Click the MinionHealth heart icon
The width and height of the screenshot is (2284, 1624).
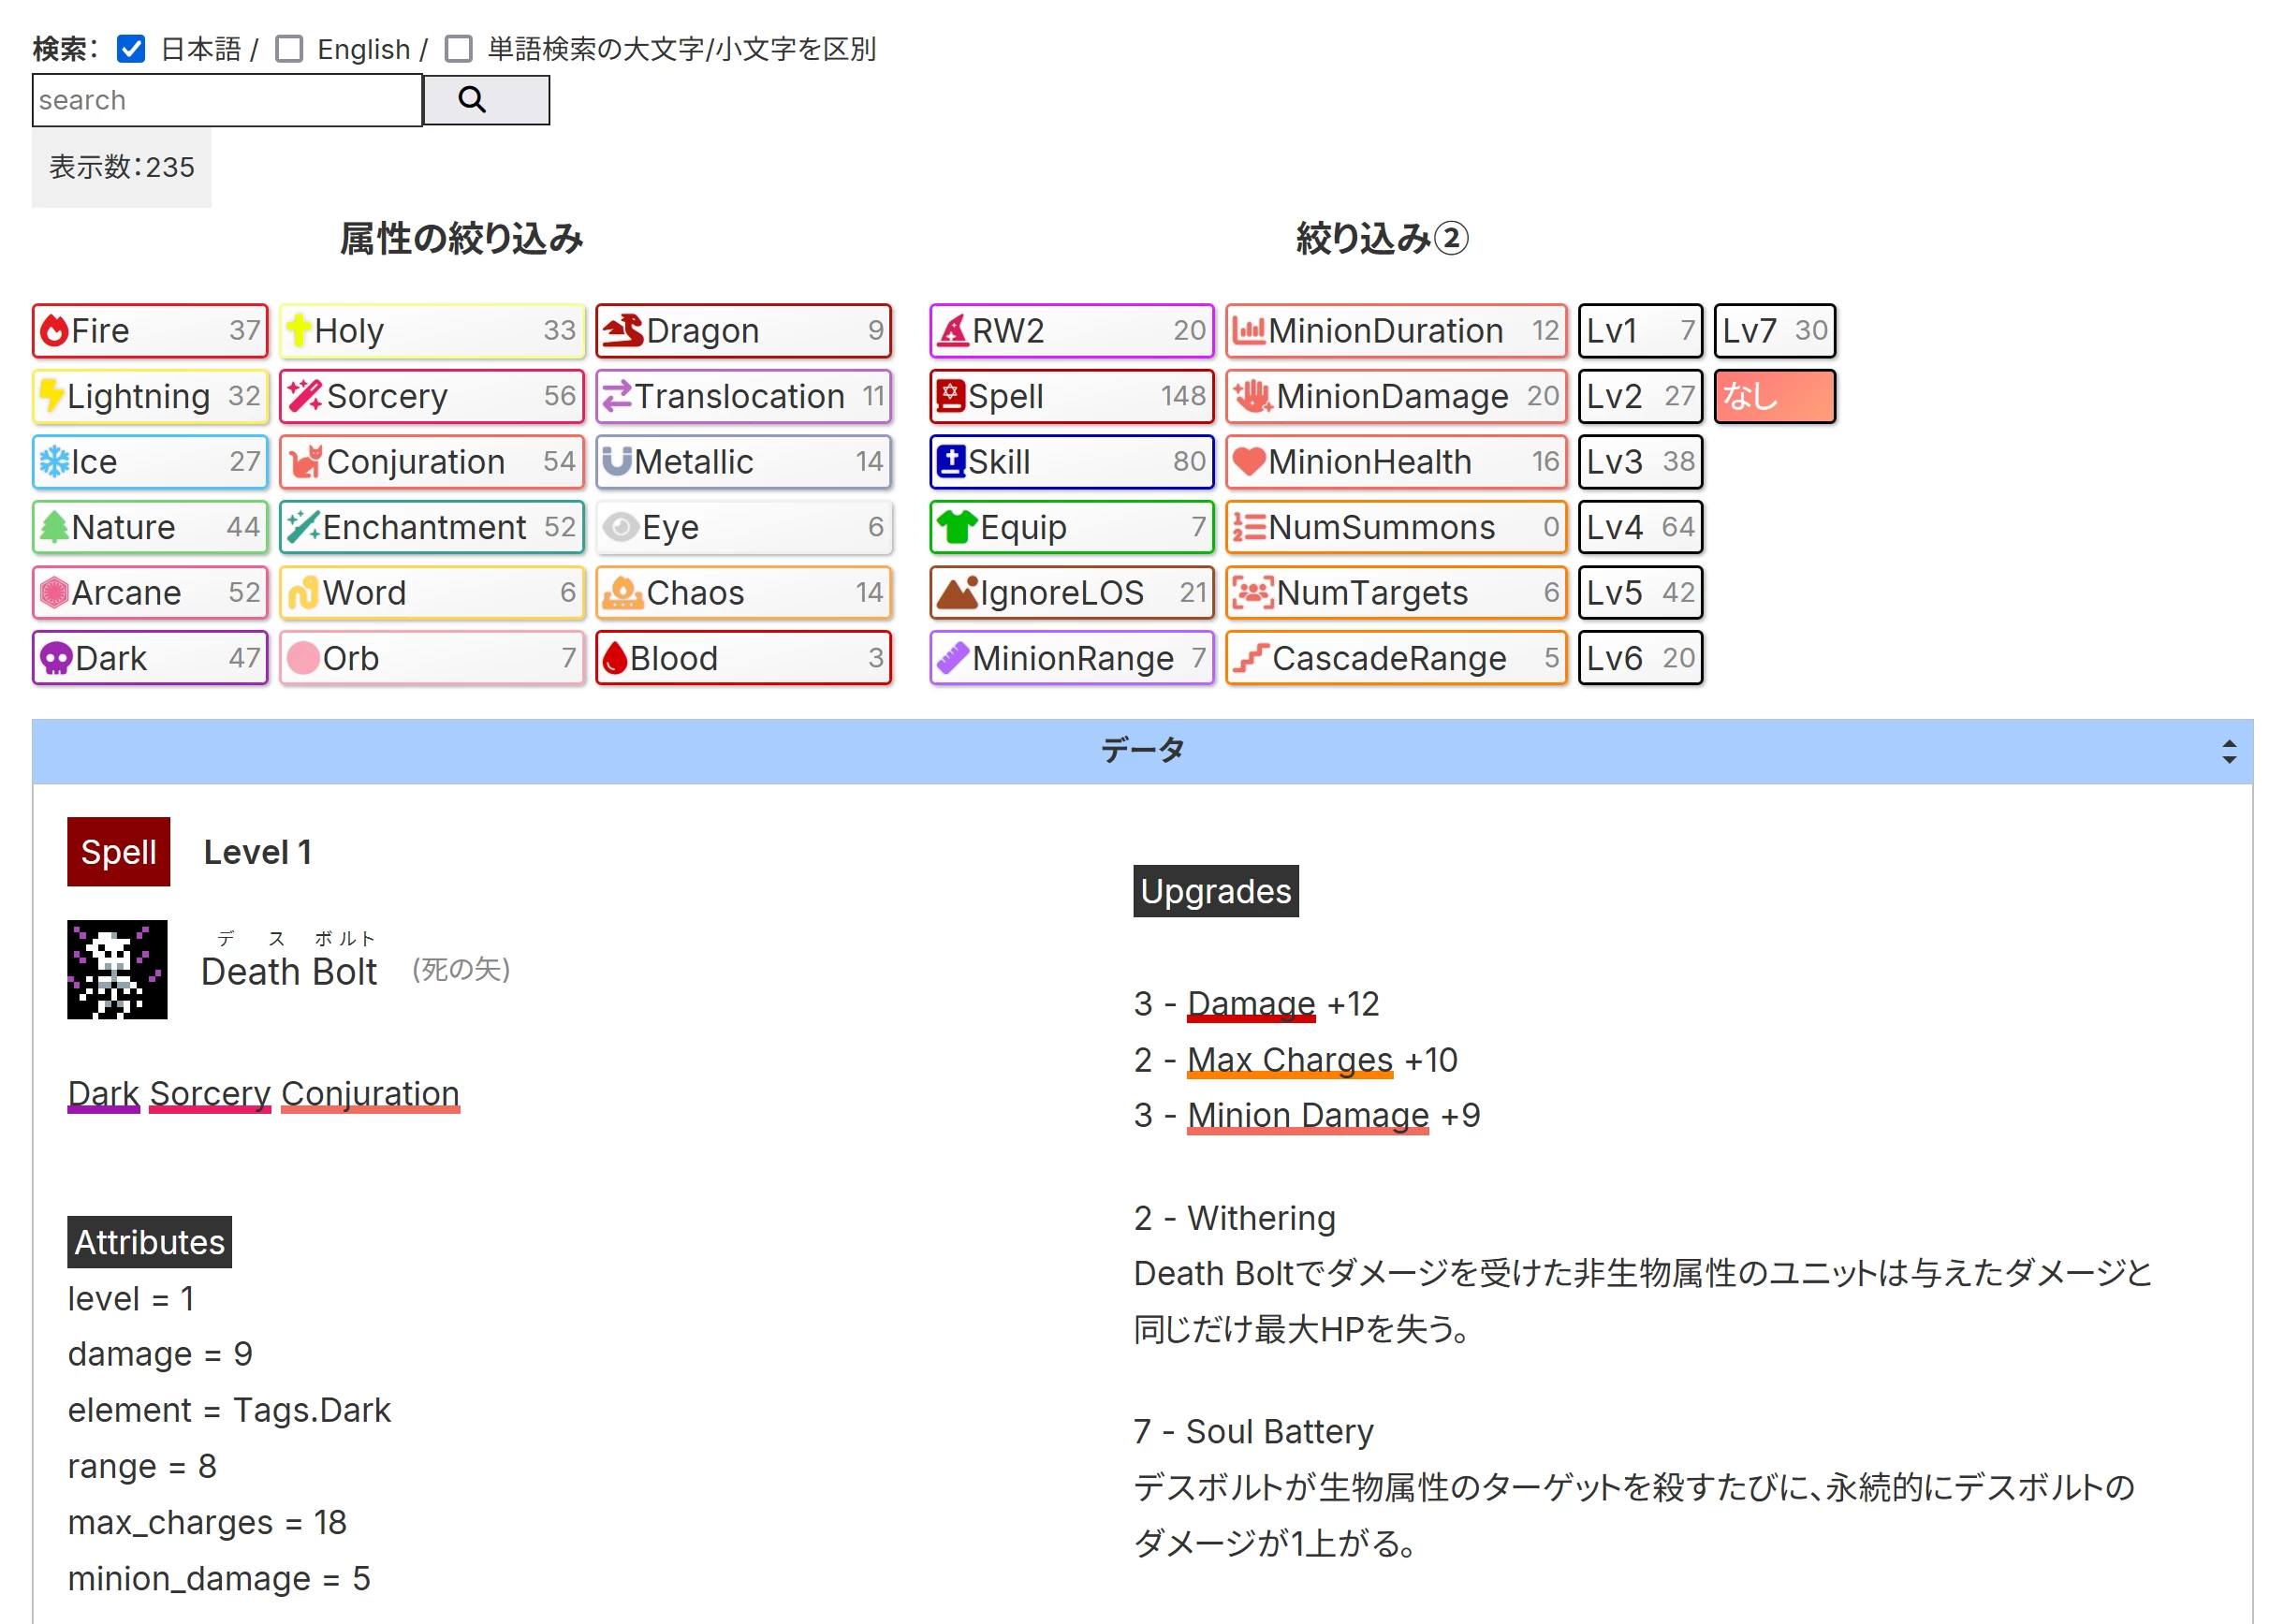[1249, 462]
